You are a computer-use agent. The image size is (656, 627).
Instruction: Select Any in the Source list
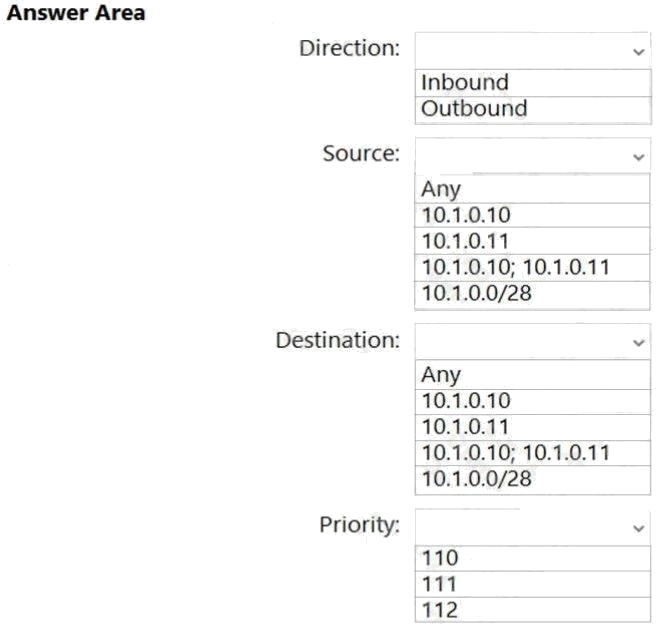pyautogui.click(x=532, y=189)
